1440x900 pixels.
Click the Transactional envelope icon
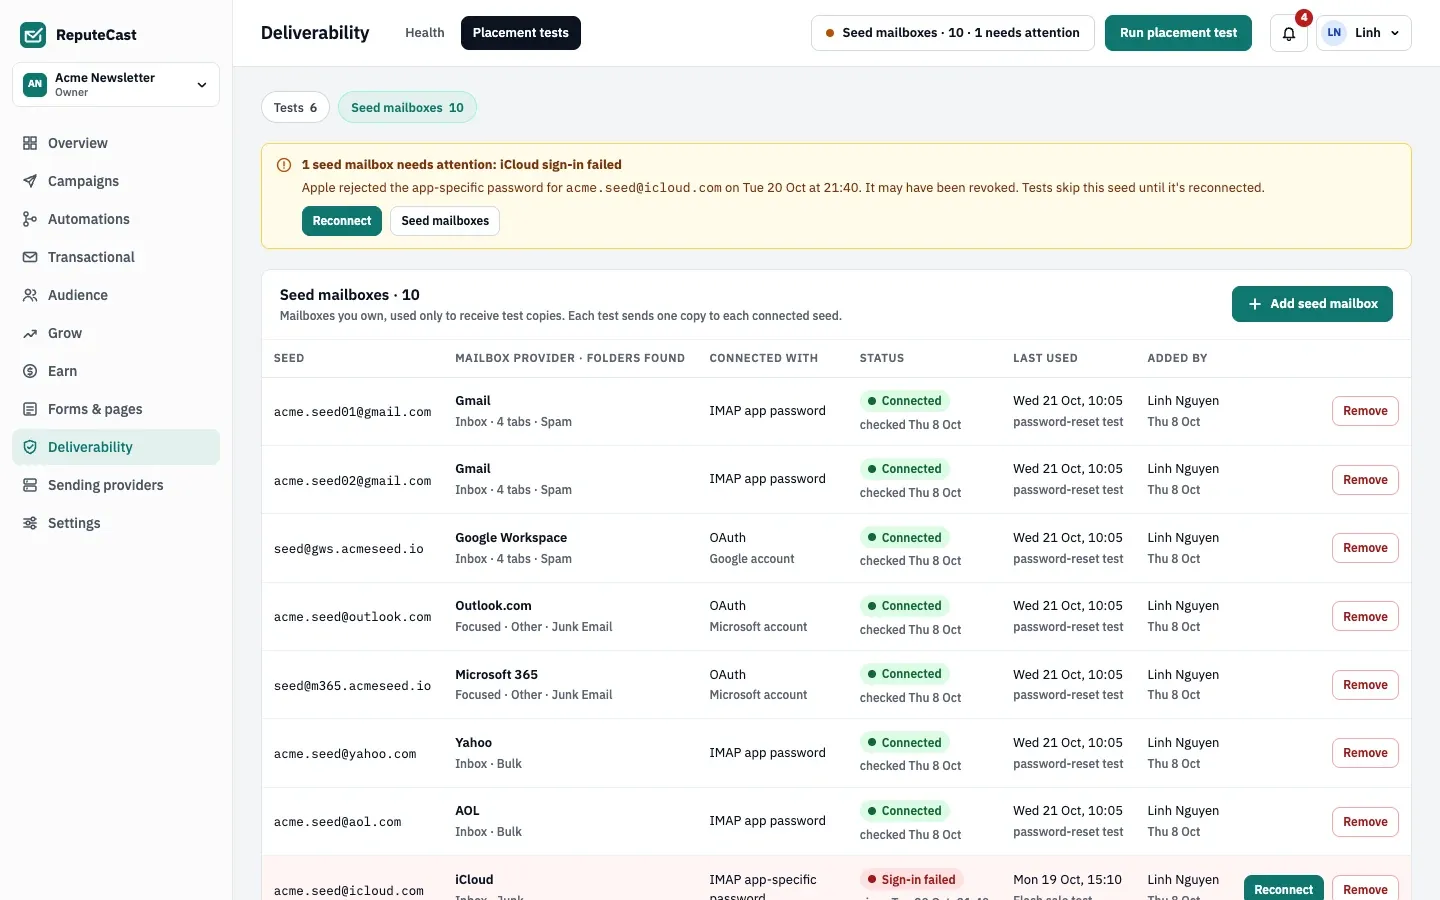tap(30, 257)
